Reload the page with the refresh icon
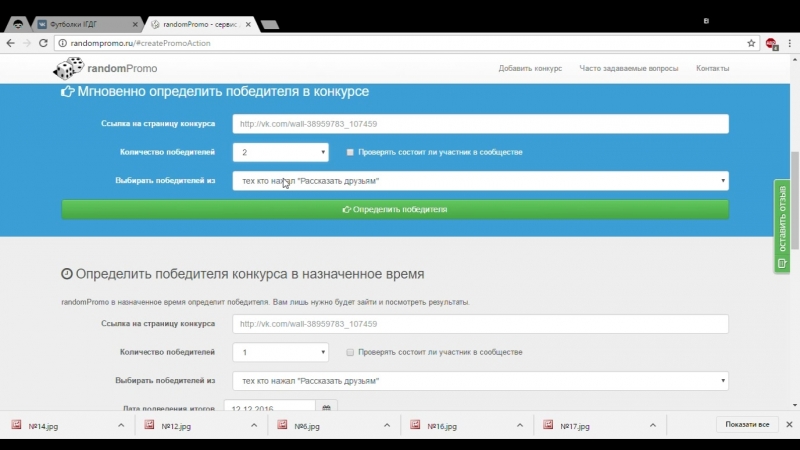 [43, 43]
